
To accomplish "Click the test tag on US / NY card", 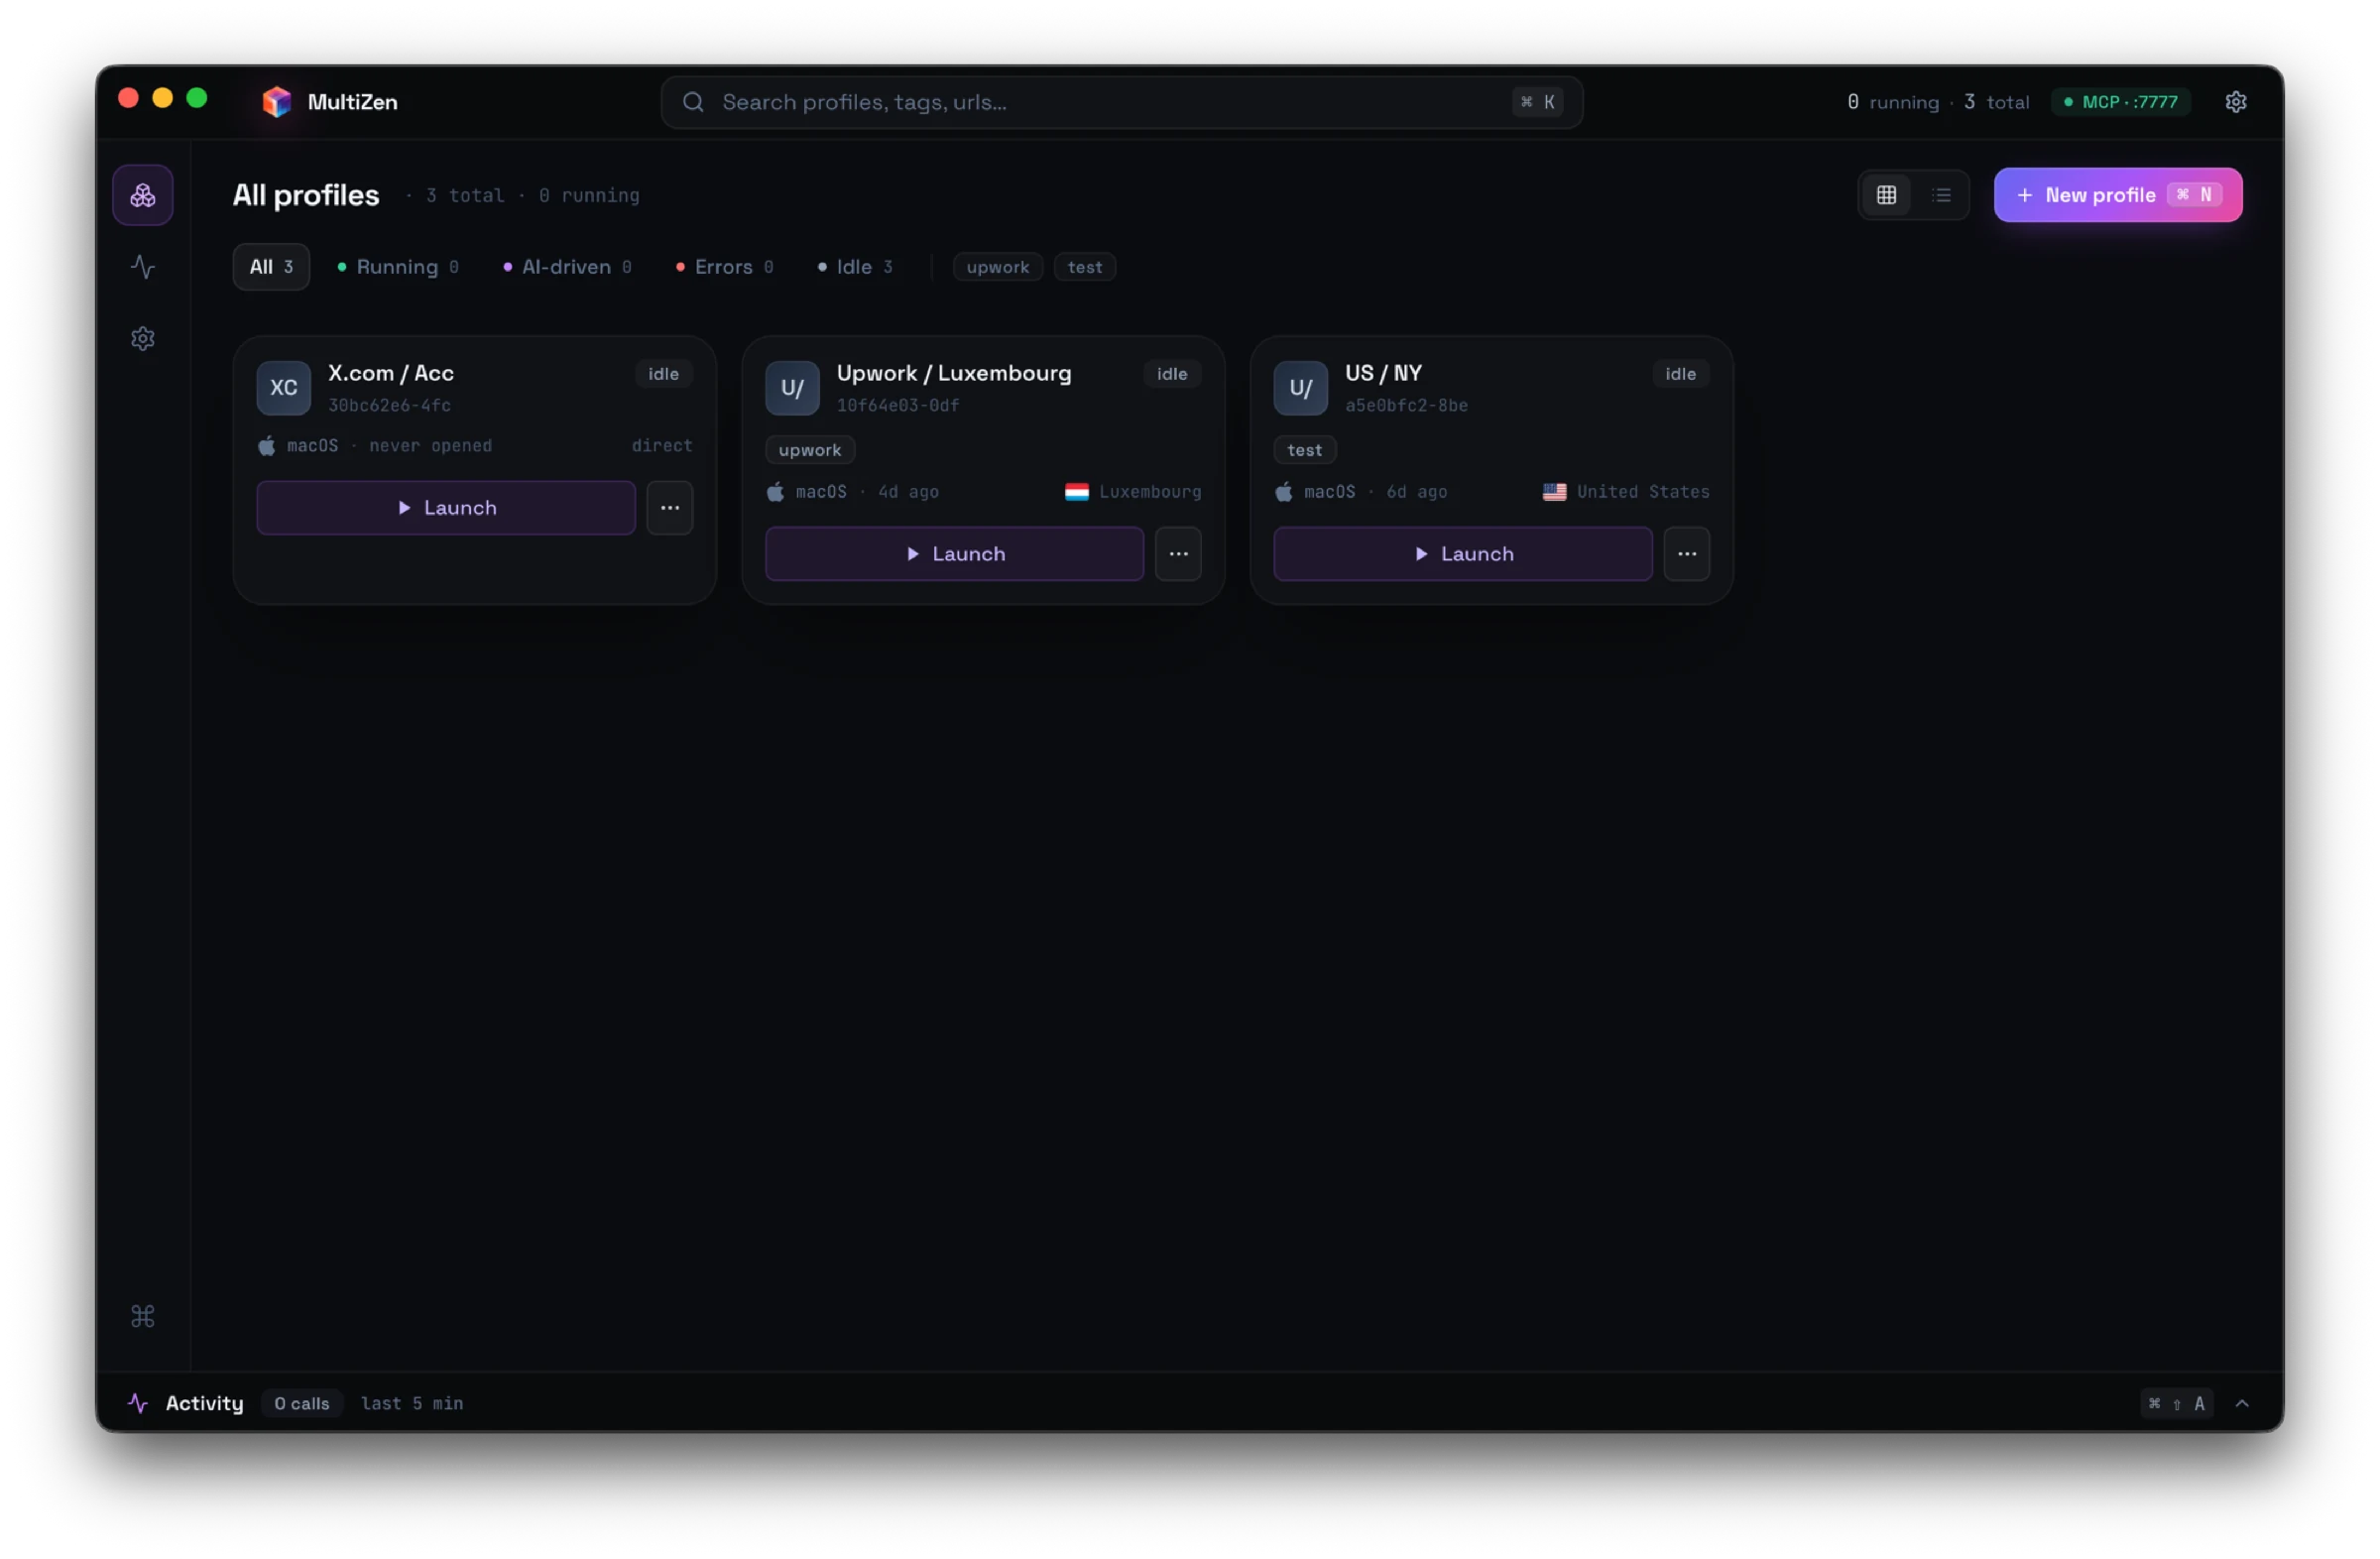I will tap(1305, 450).
